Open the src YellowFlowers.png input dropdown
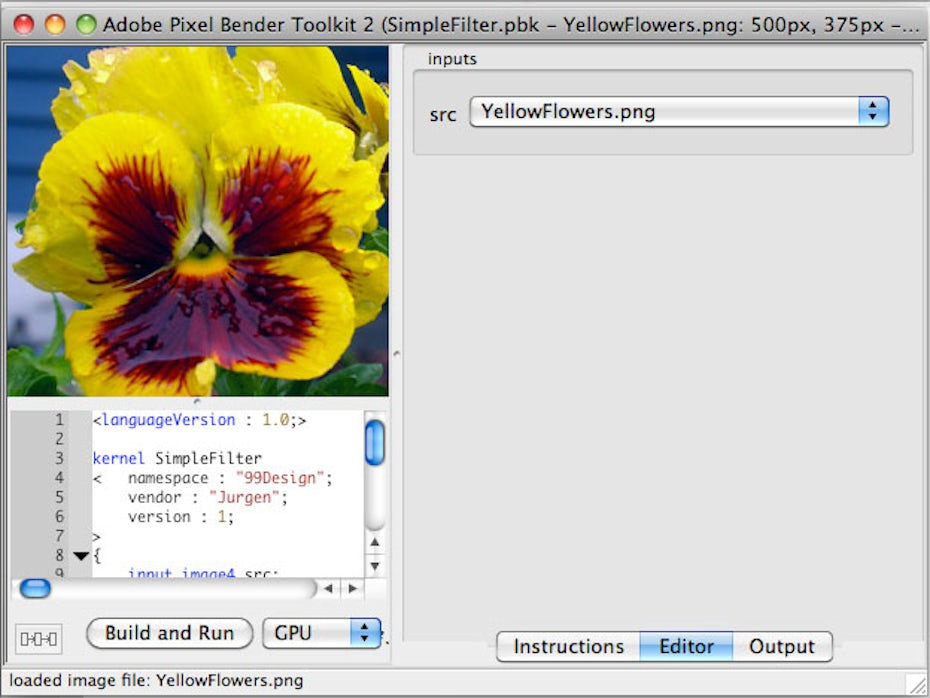This screenshot has width=930, height=698. pos(679,112)
